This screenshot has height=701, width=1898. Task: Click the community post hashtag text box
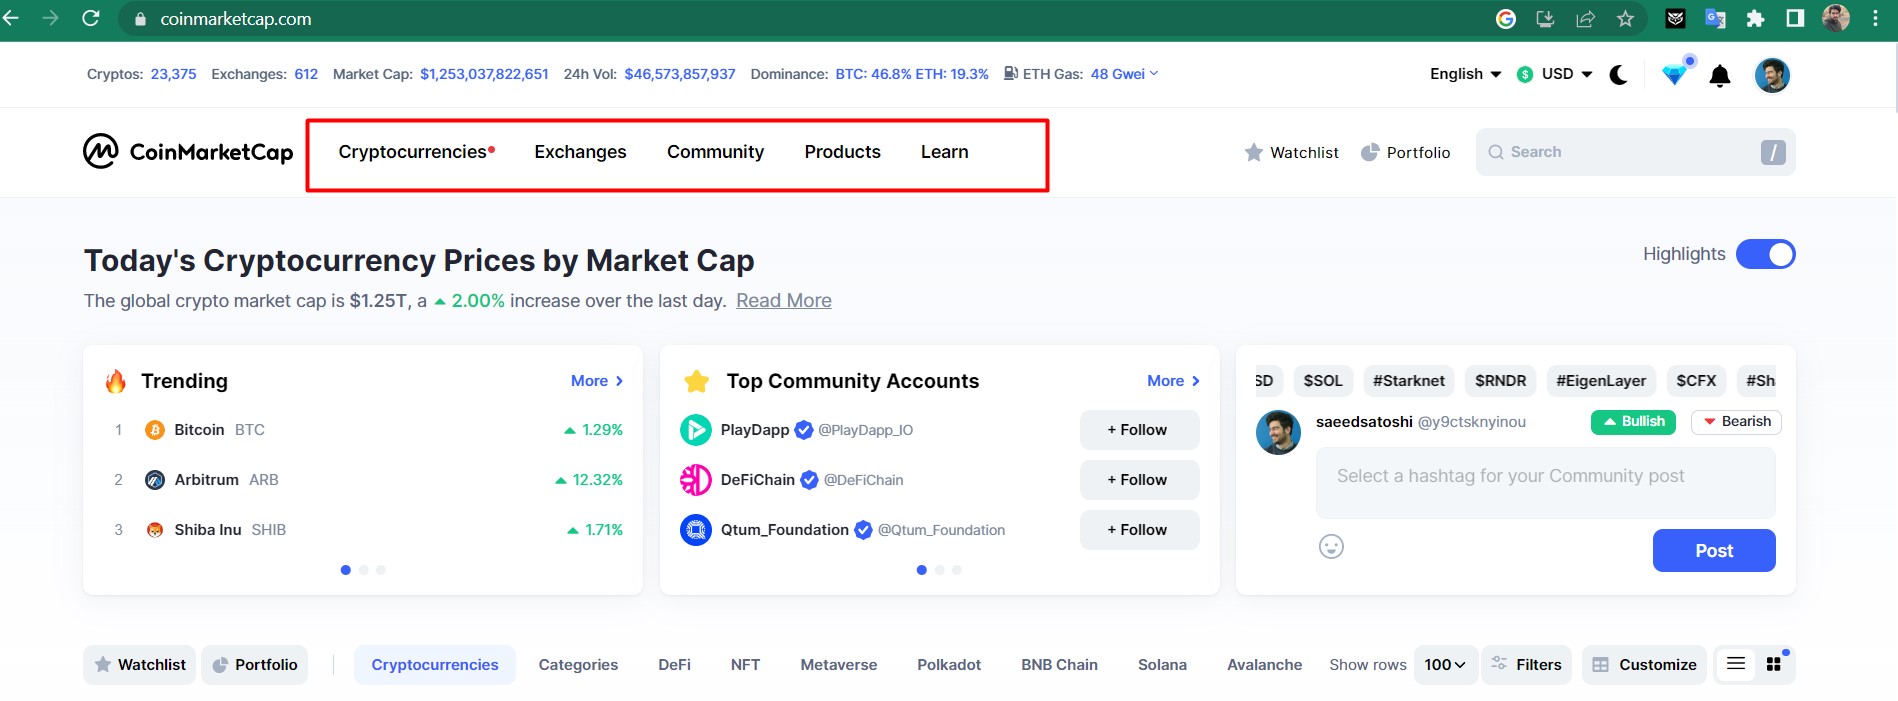[x=1545, y=483]
